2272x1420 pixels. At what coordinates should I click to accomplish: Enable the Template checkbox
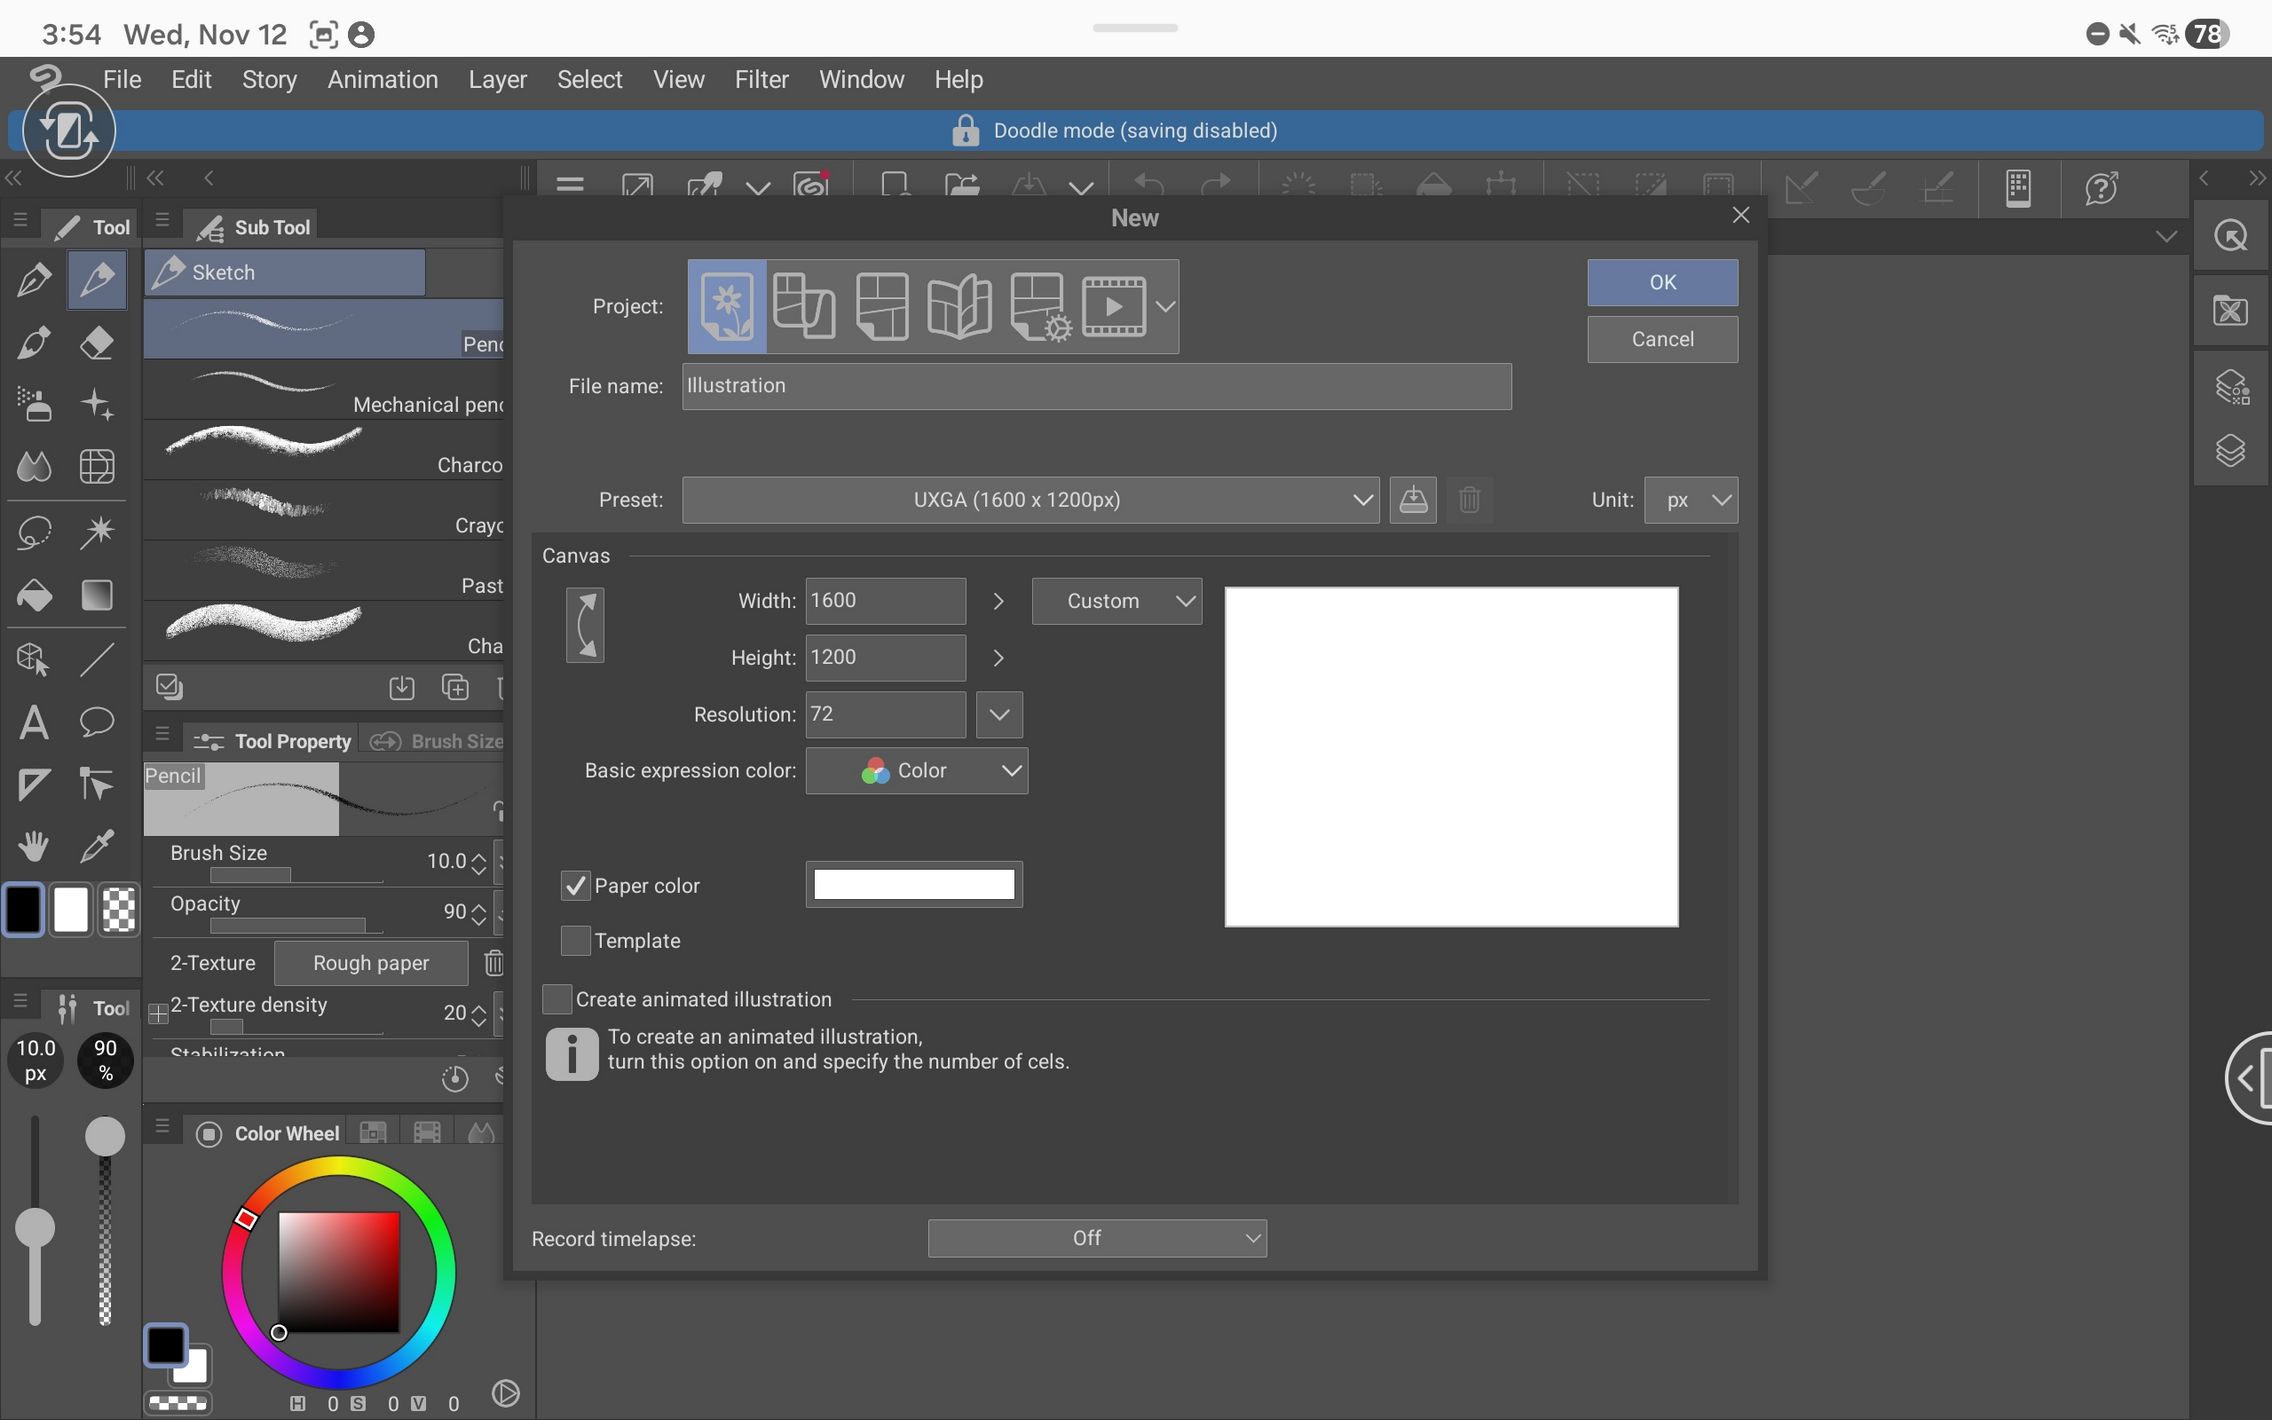(x=575, y=940)
